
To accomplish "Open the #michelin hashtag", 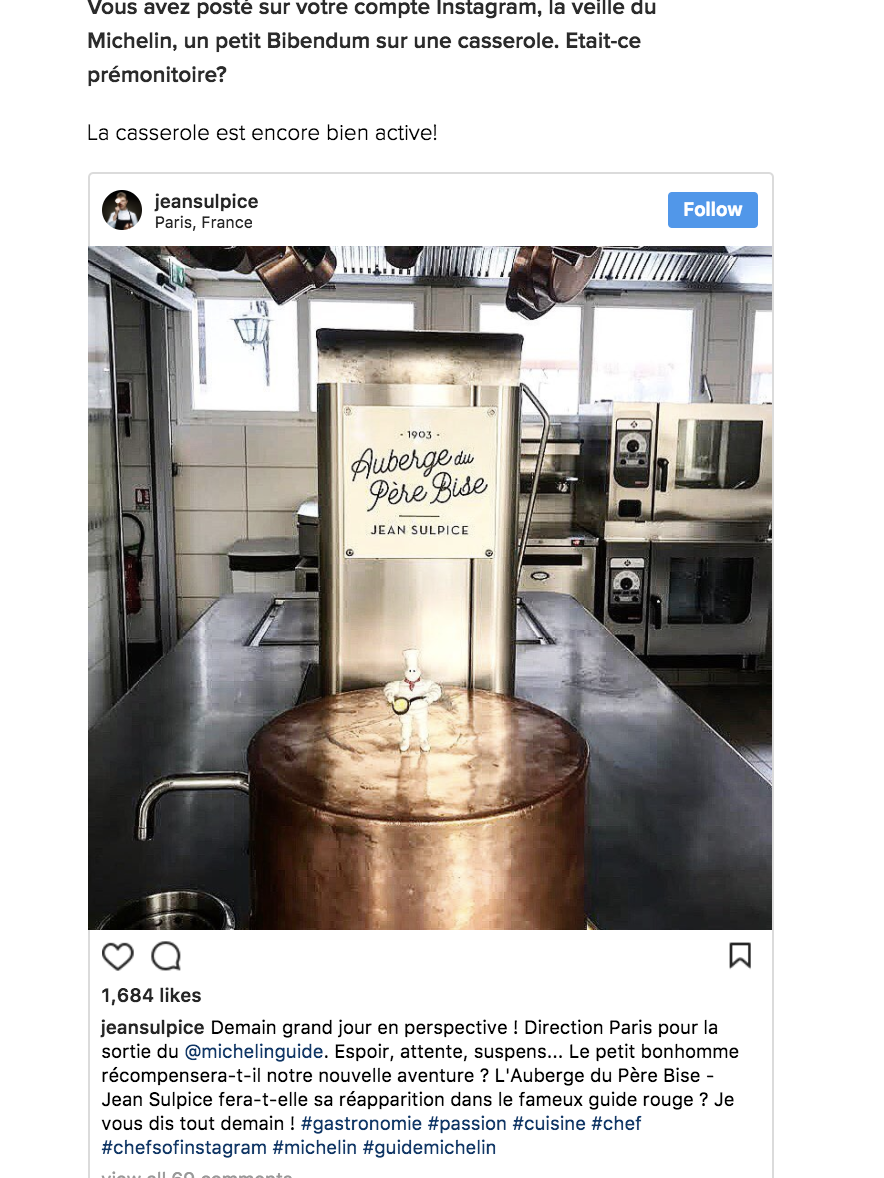I will click(315, 1147).
